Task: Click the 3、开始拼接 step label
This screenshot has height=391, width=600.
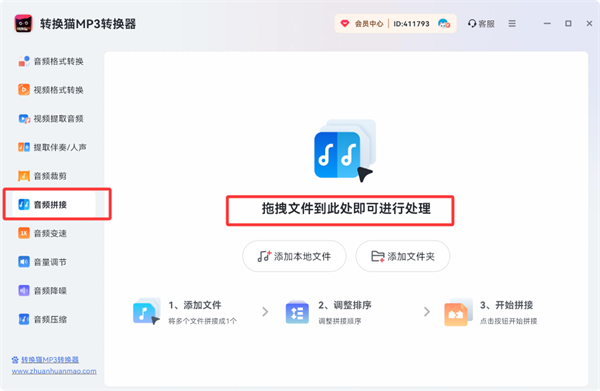Action: tap(507, 305)
